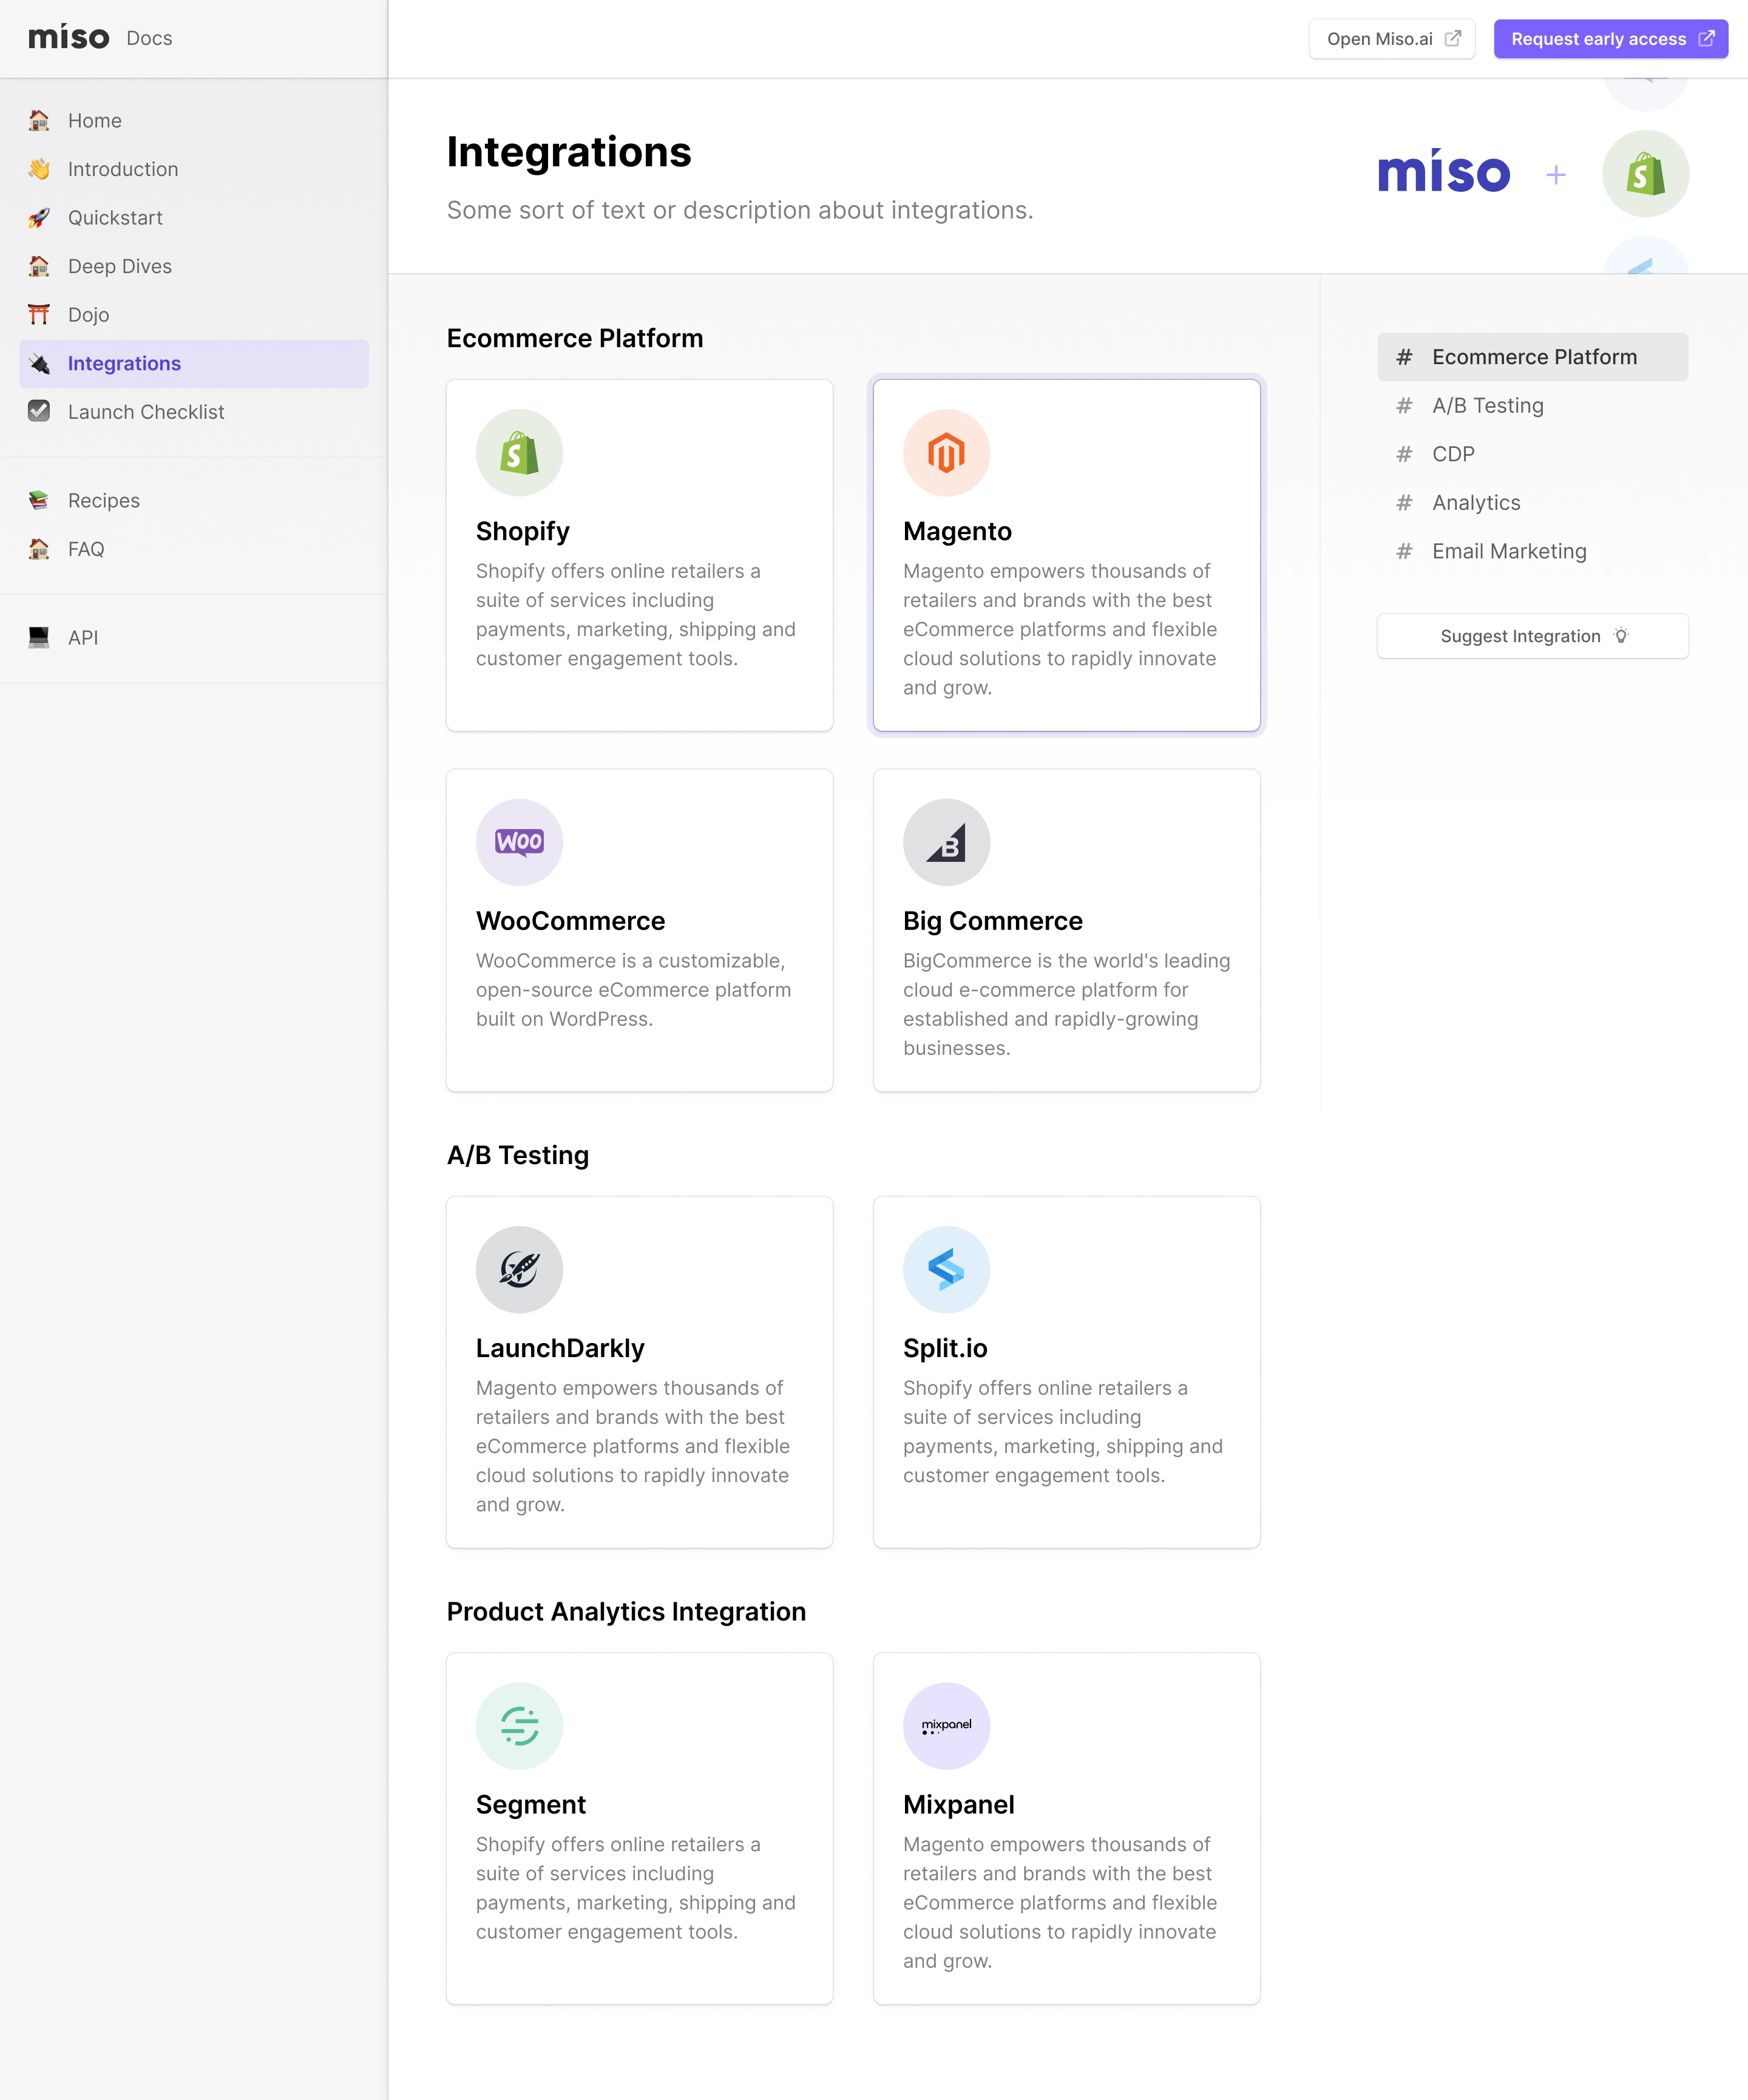Screen dimensions: 1748x2100
Task: Open the WooCommerce card title
Action: tap(570, 921)
